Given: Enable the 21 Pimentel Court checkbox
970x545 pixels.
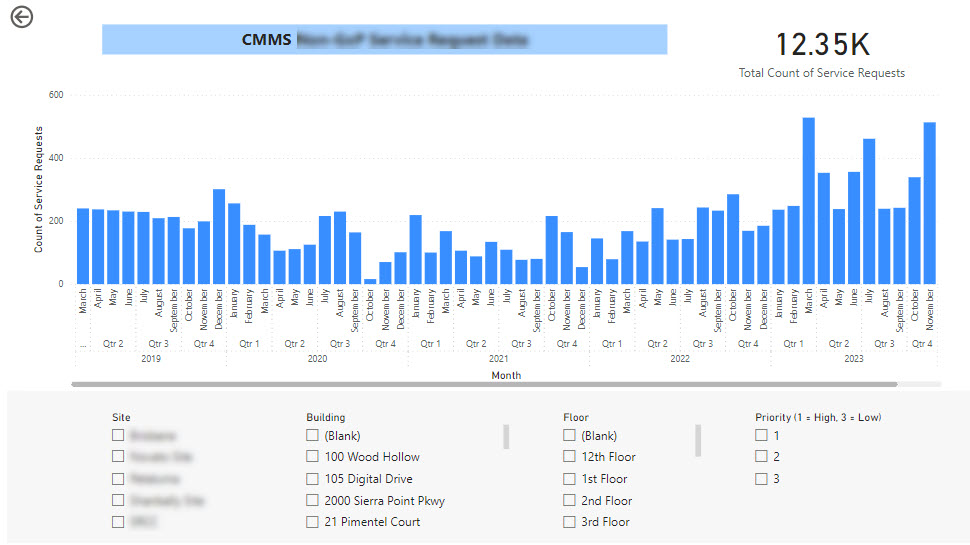Looking at the screenshot, I should click(313, 522).
